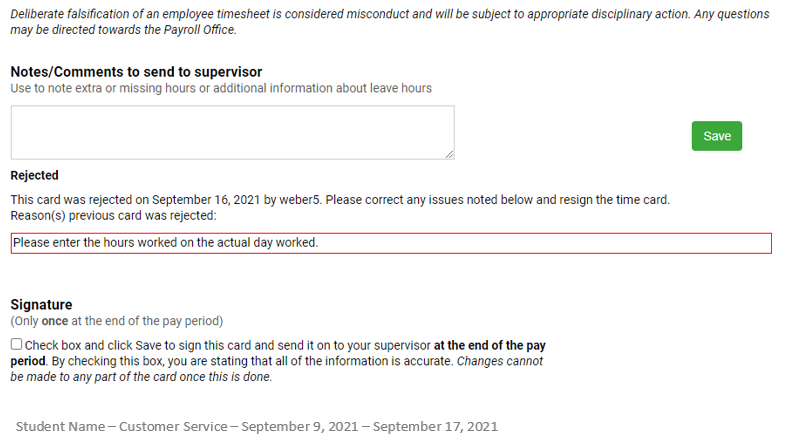The image size is (791, 448).
Task: Click the bold "Rejected" heading
Action: point(35,176)
